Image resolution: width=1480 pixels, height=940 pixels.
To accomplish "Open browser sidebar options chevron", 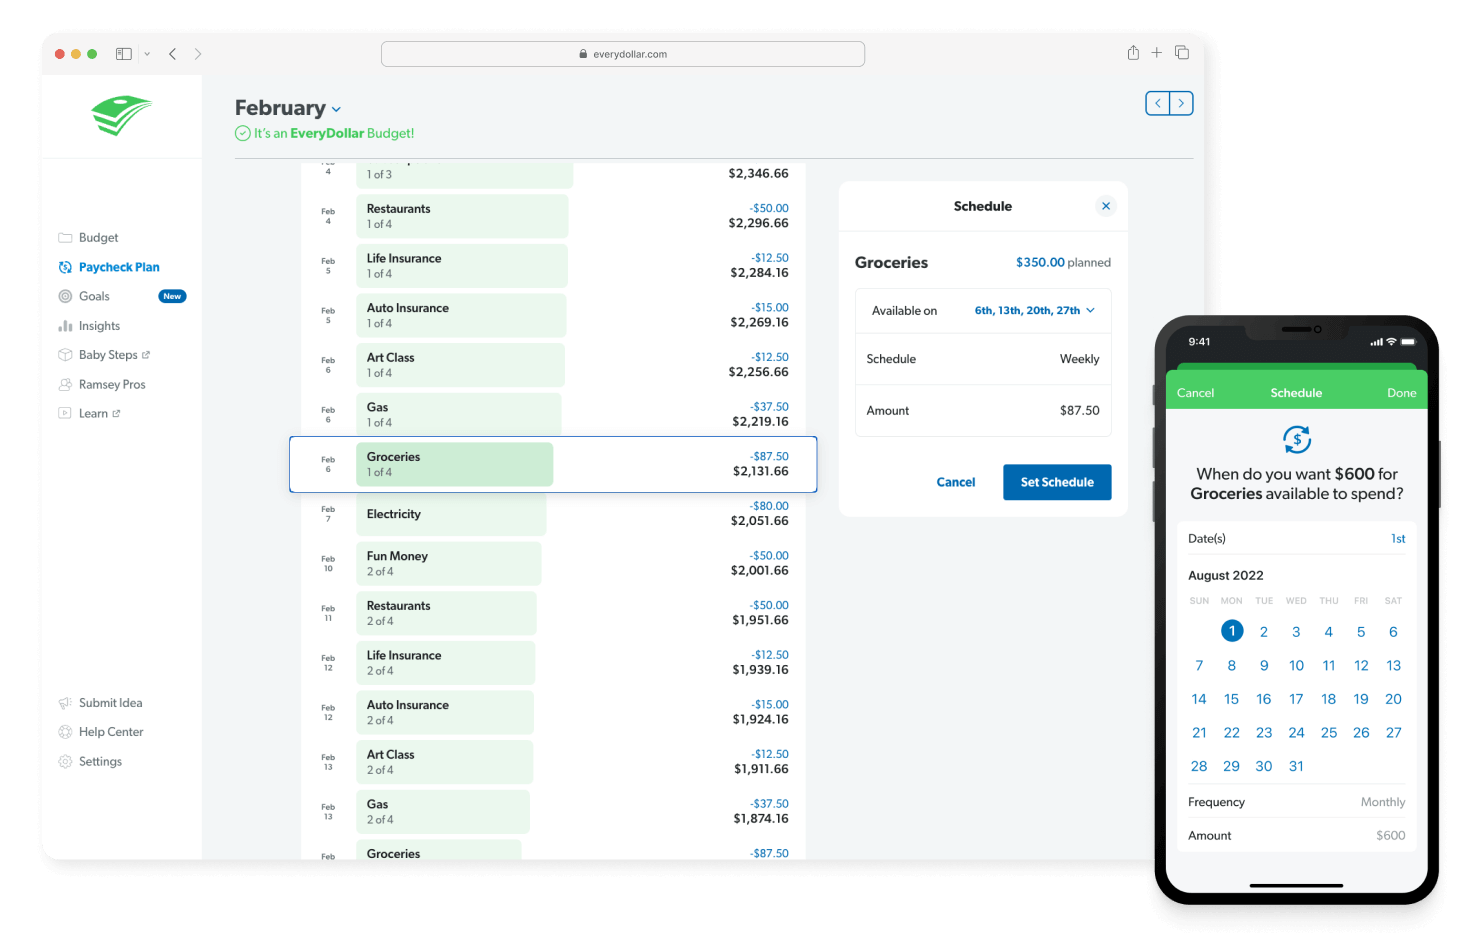I will [147, 54].
